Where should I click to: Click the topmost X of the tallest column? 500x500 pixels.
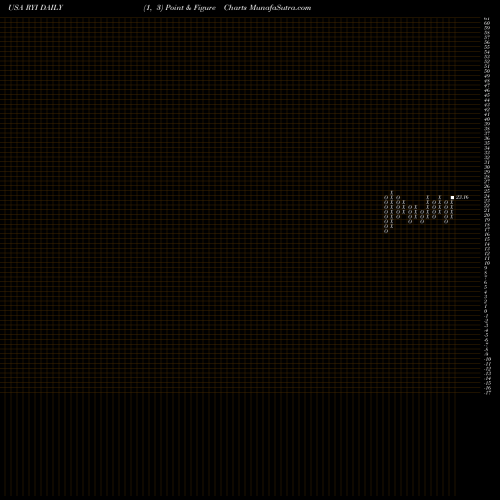392,193
